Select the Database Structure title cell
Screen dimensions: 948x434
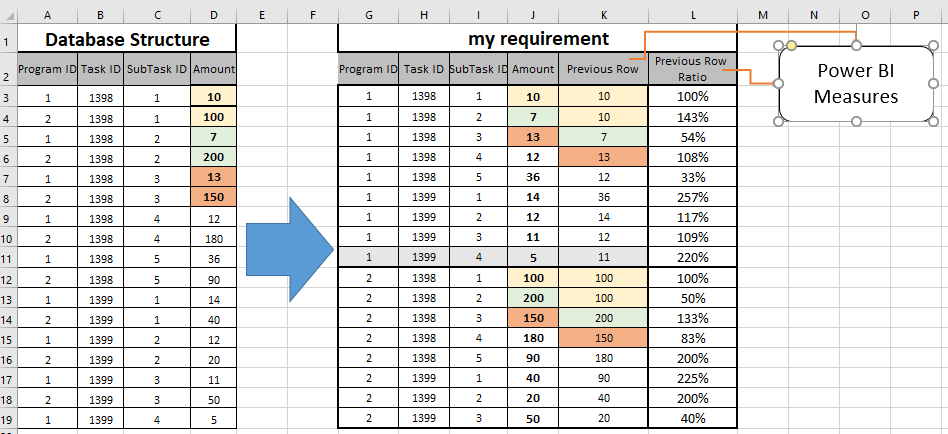pyautogui.click(x=127, y=39)
